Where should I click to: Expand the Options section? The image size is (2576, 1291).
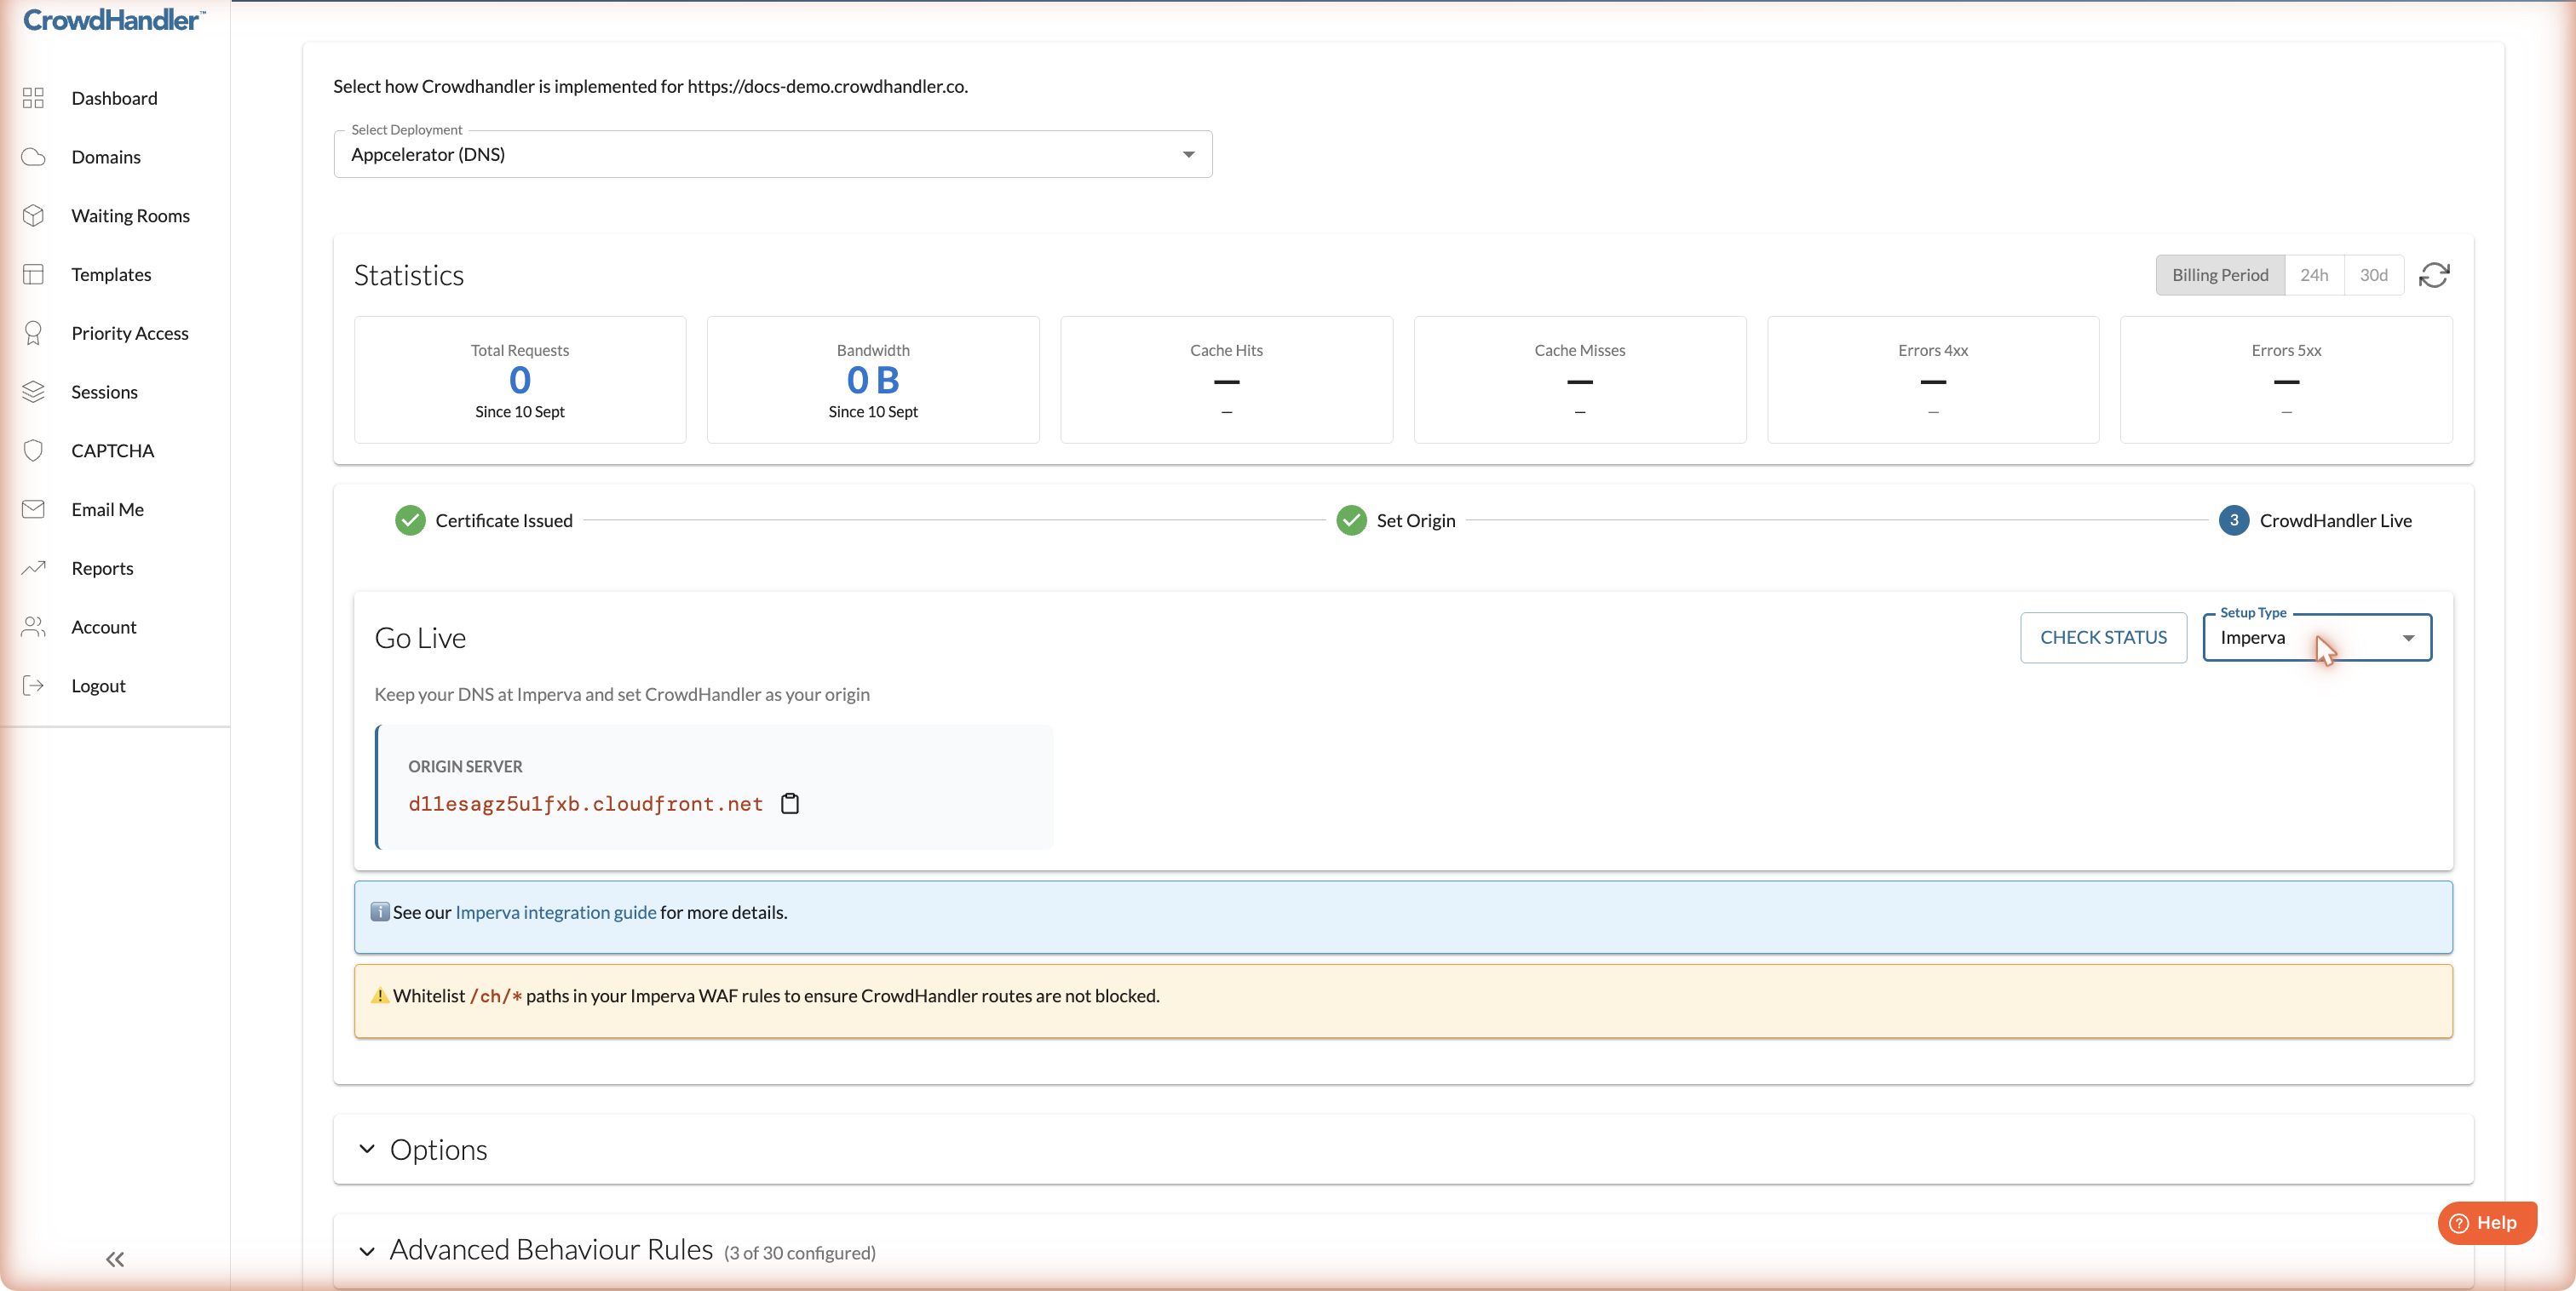(x=1403, y=1150)
